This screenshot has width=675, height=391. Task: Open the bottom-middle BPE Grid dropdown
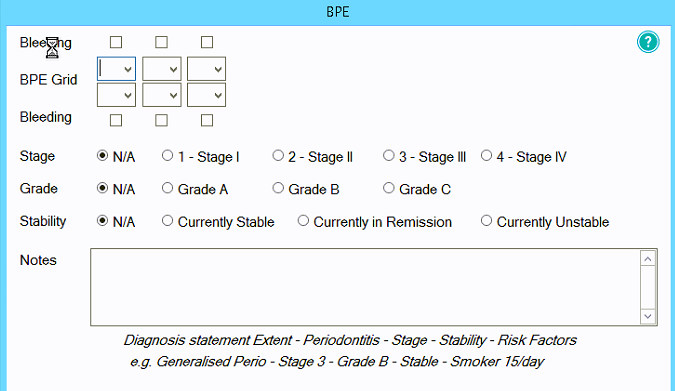click(x=161, y=95)
